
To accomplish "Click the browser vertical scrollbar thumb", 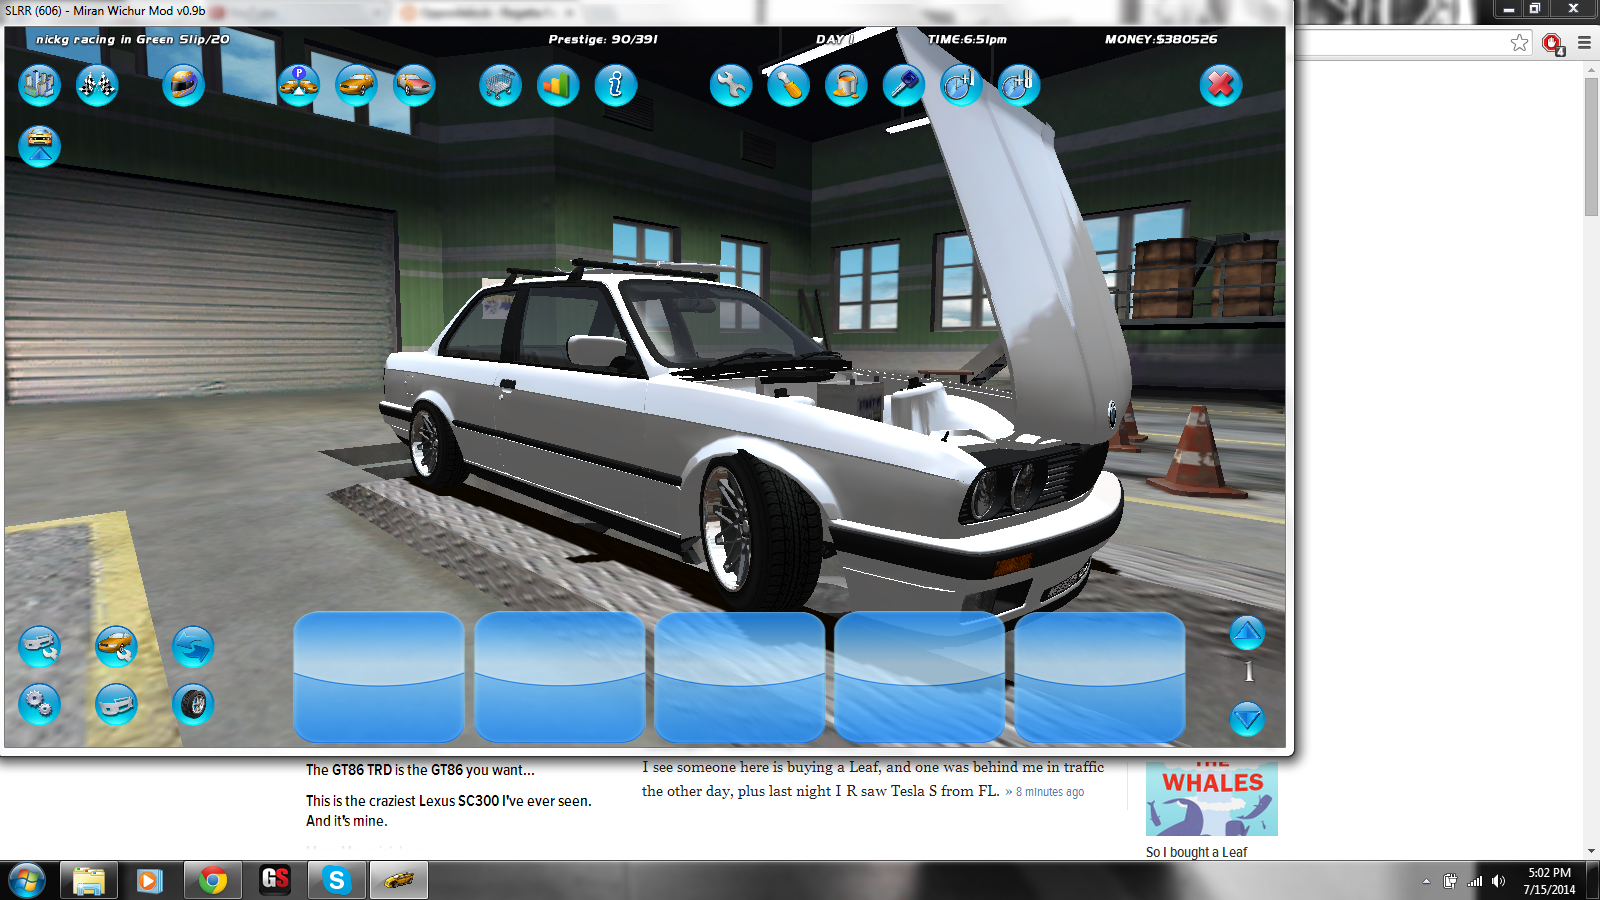I will pos(1591,147).
